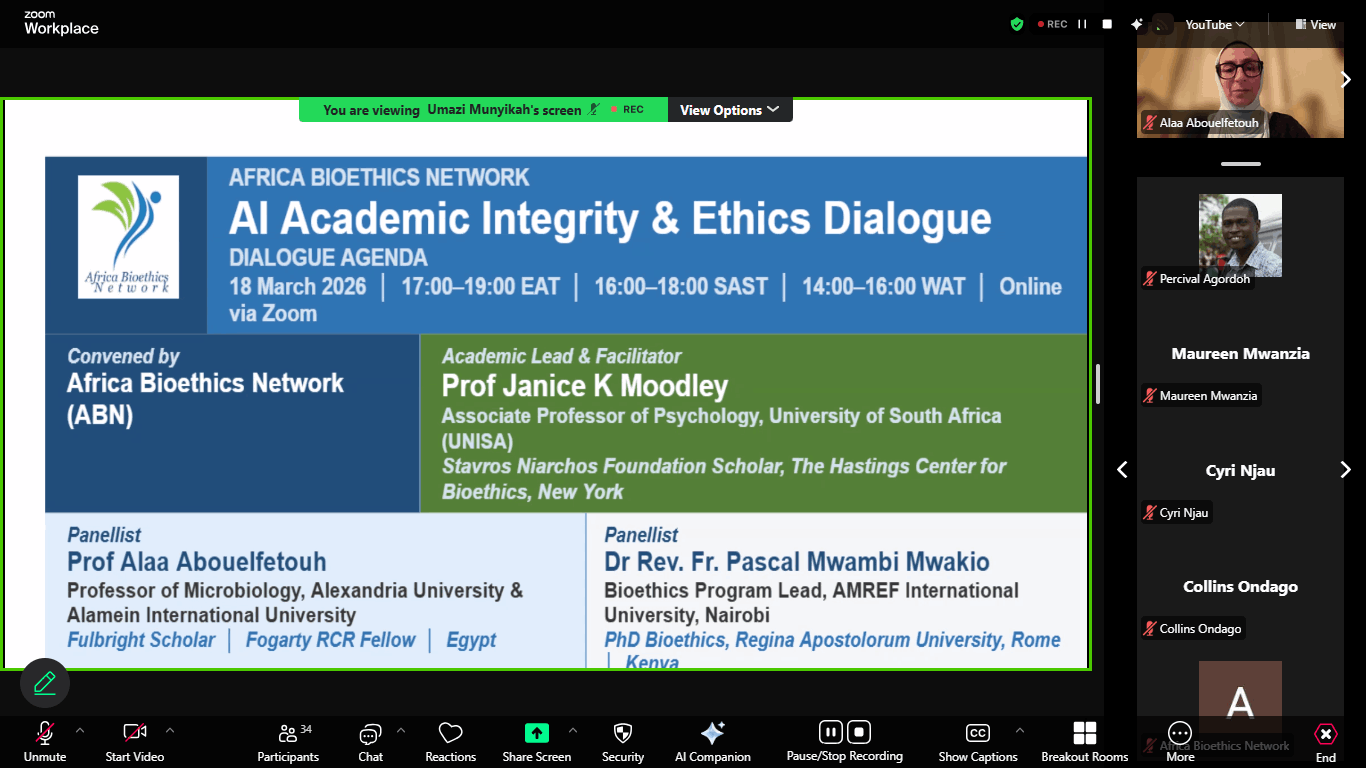This screenshot has height=768, width=1366.
Task: Open the View Options dropdown
Action: [x=730, y=110]
